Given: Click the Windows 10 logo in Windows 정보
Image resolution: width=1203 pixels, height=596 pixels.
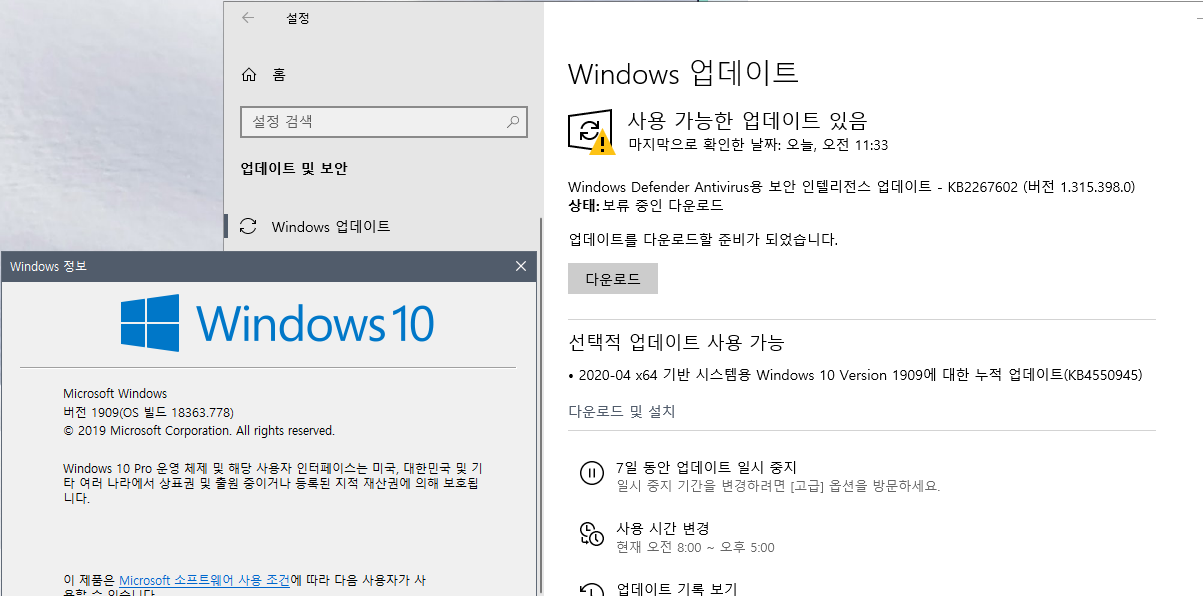Looking at the screenshot, I should tap(278, 323).
